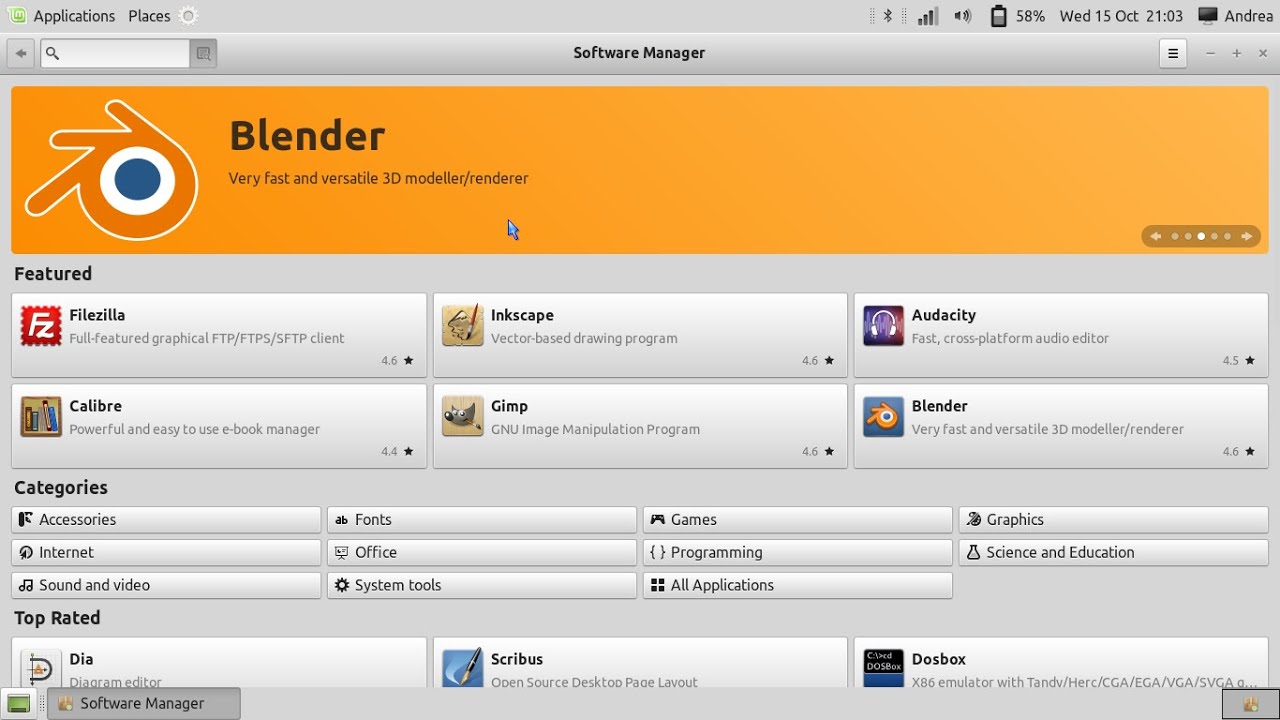
Task: Click the search input field
Action: click(x=115, y=53)
